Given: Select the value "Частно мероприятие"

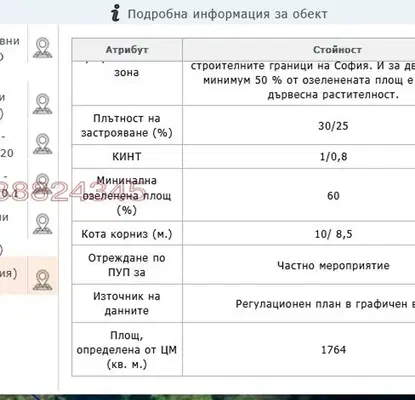Looking at the screenshot, I should 333,266.
